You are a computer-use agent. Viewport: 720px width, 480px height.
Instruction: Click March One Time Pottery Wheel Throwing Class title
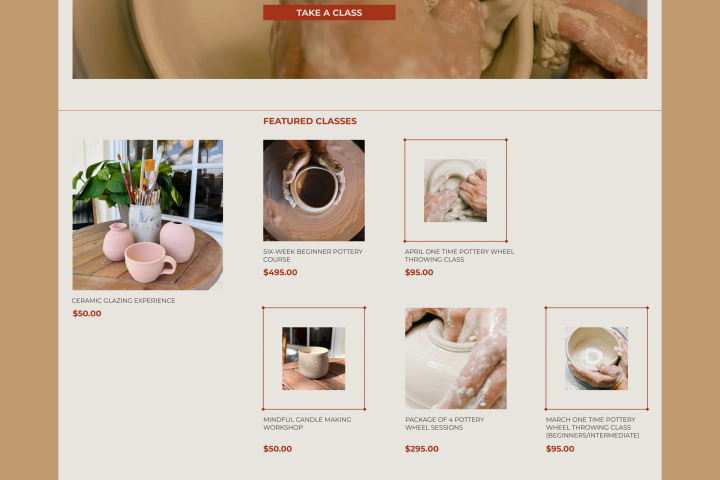point(592,427)
